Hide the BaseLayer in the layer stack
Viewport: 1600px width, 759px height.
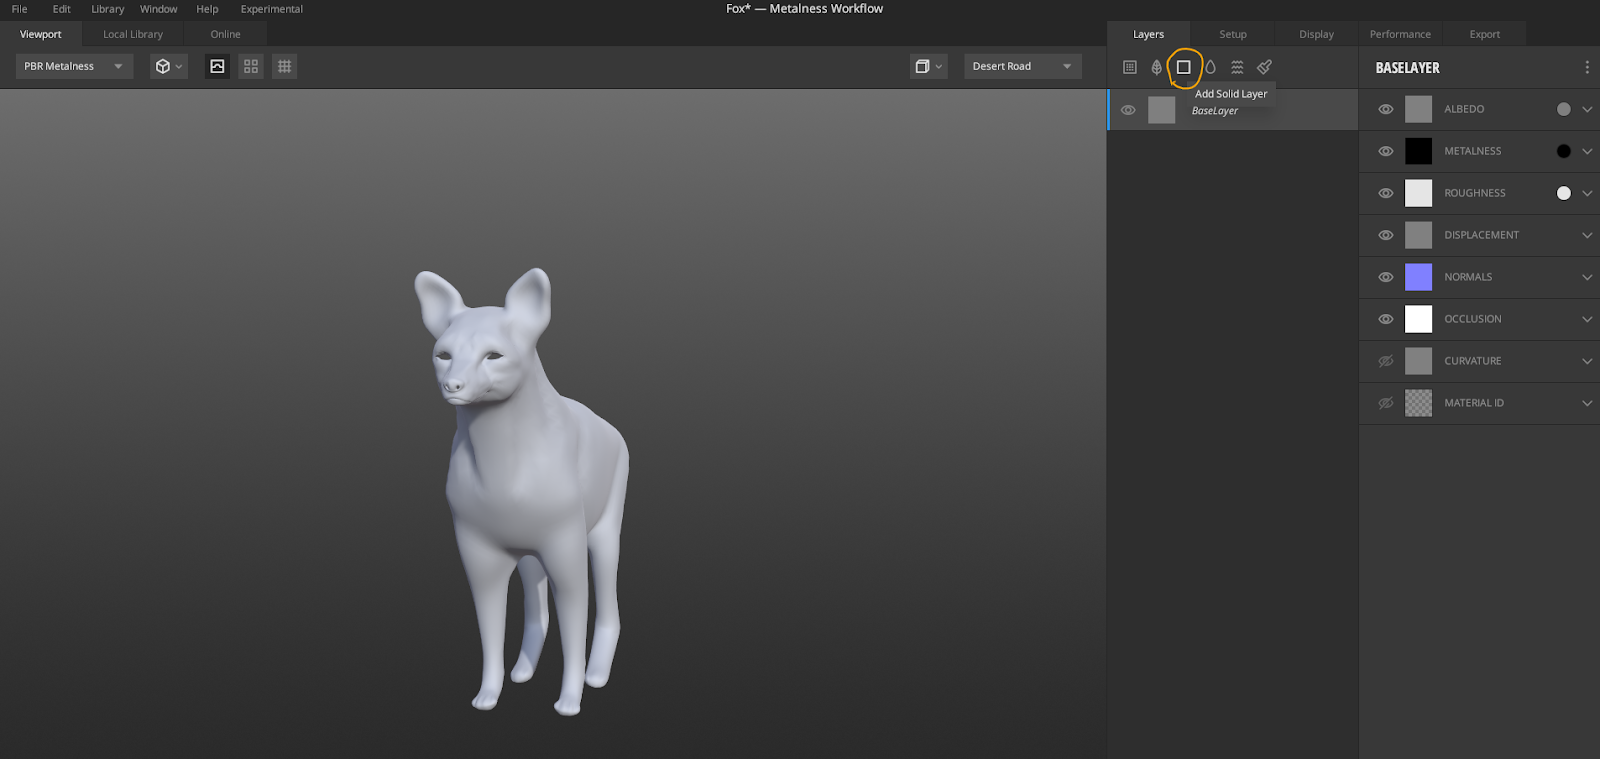point(1128,110)
